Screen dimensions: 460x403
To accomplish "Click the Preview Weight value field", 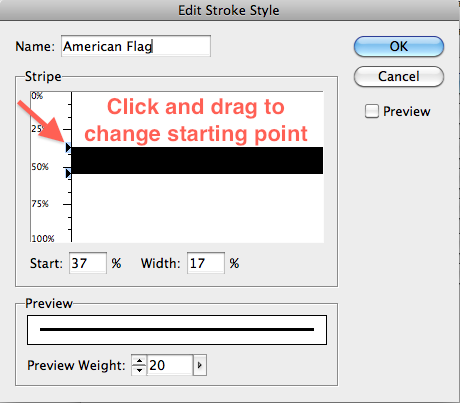I will point(170,365).
